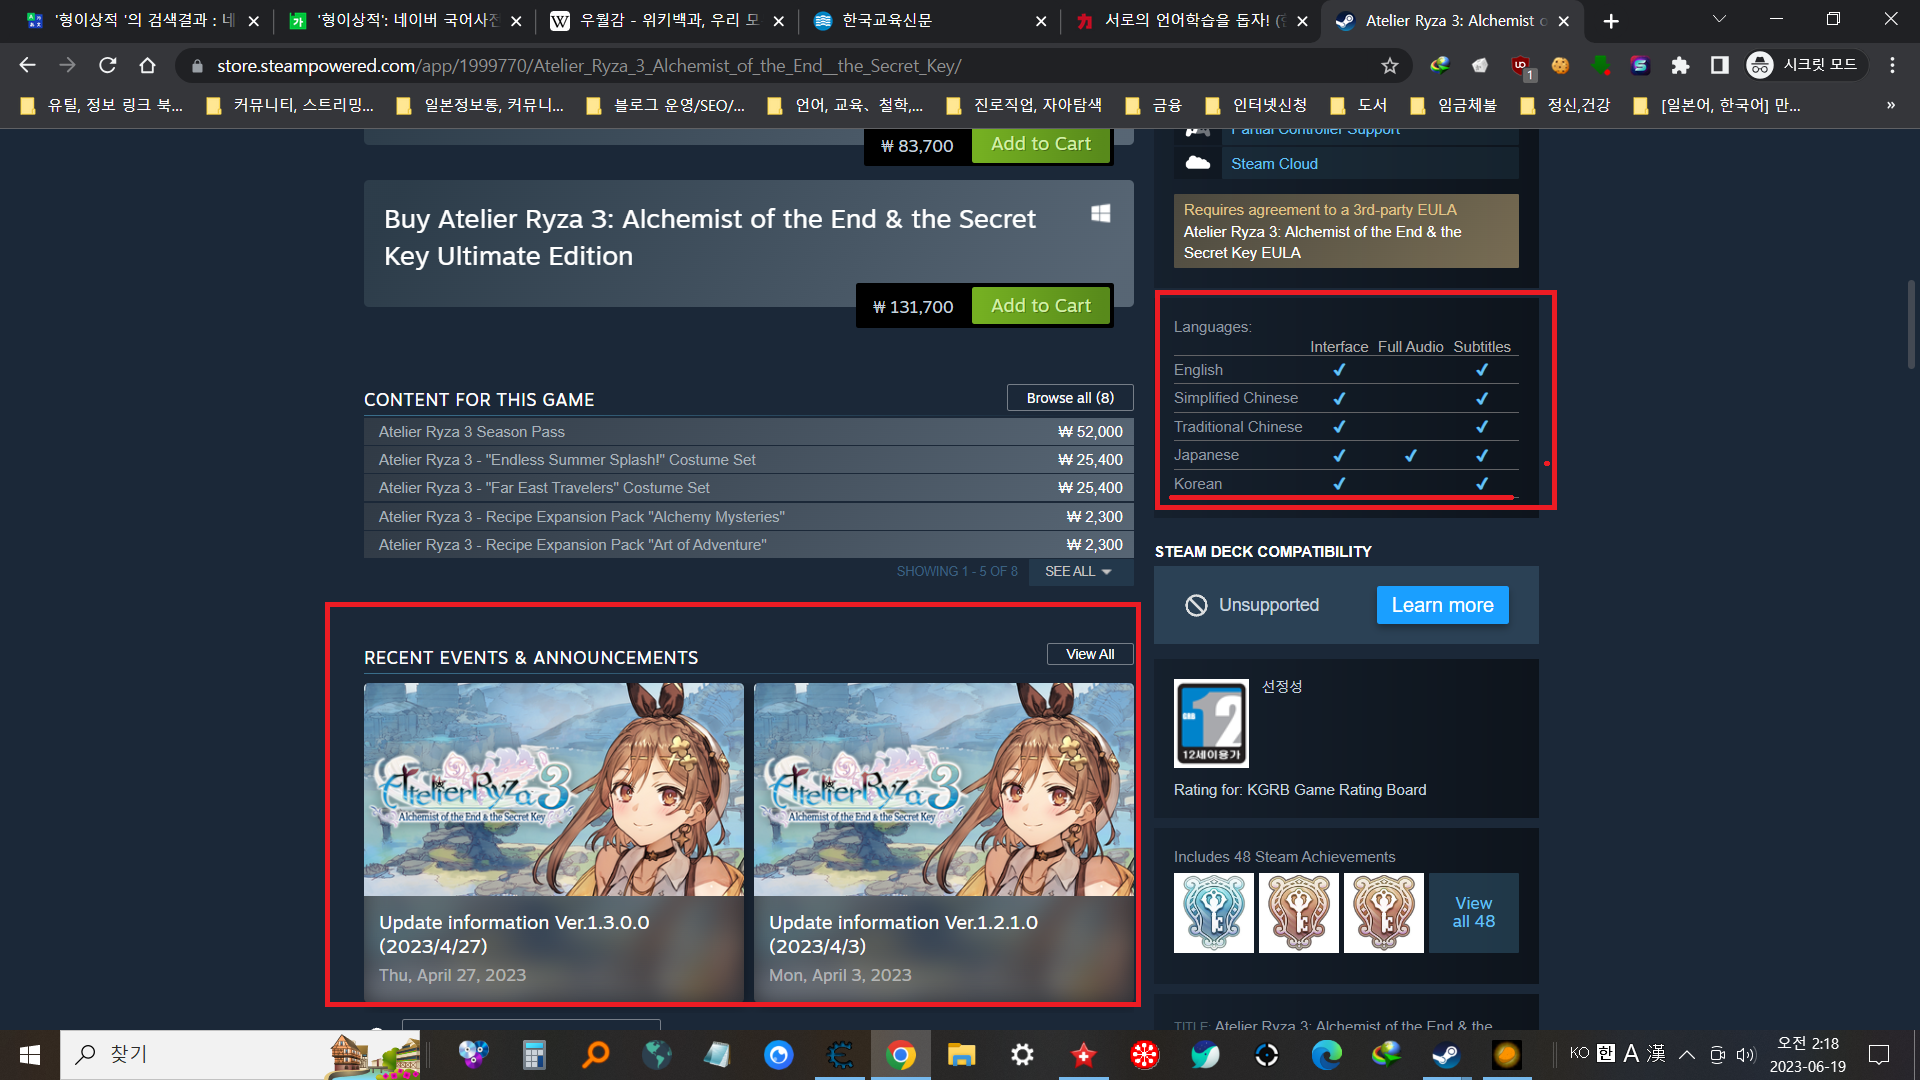This screenshot has width=1920, height=1080.
Task: Open Atelier Ryza 3 Season Pass DLC
Action: tap(749, 432)
